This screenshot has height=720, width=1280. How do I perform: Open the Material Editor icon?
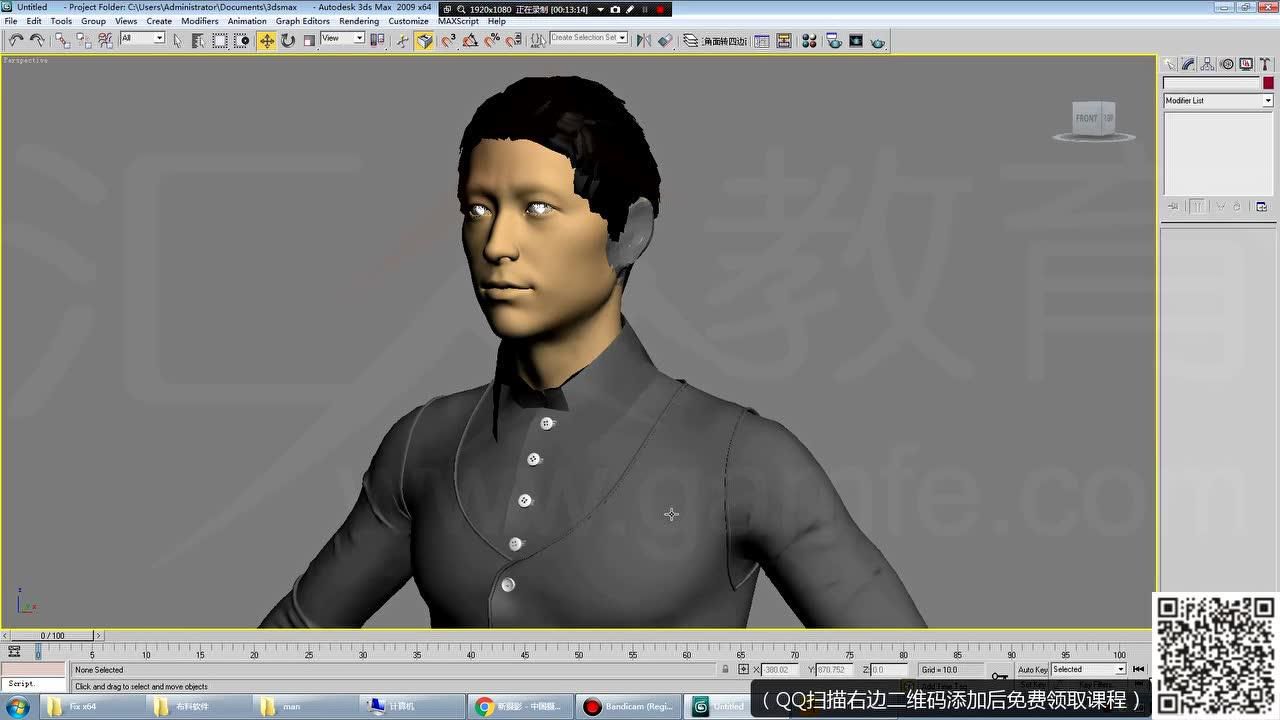coord(809,41)
